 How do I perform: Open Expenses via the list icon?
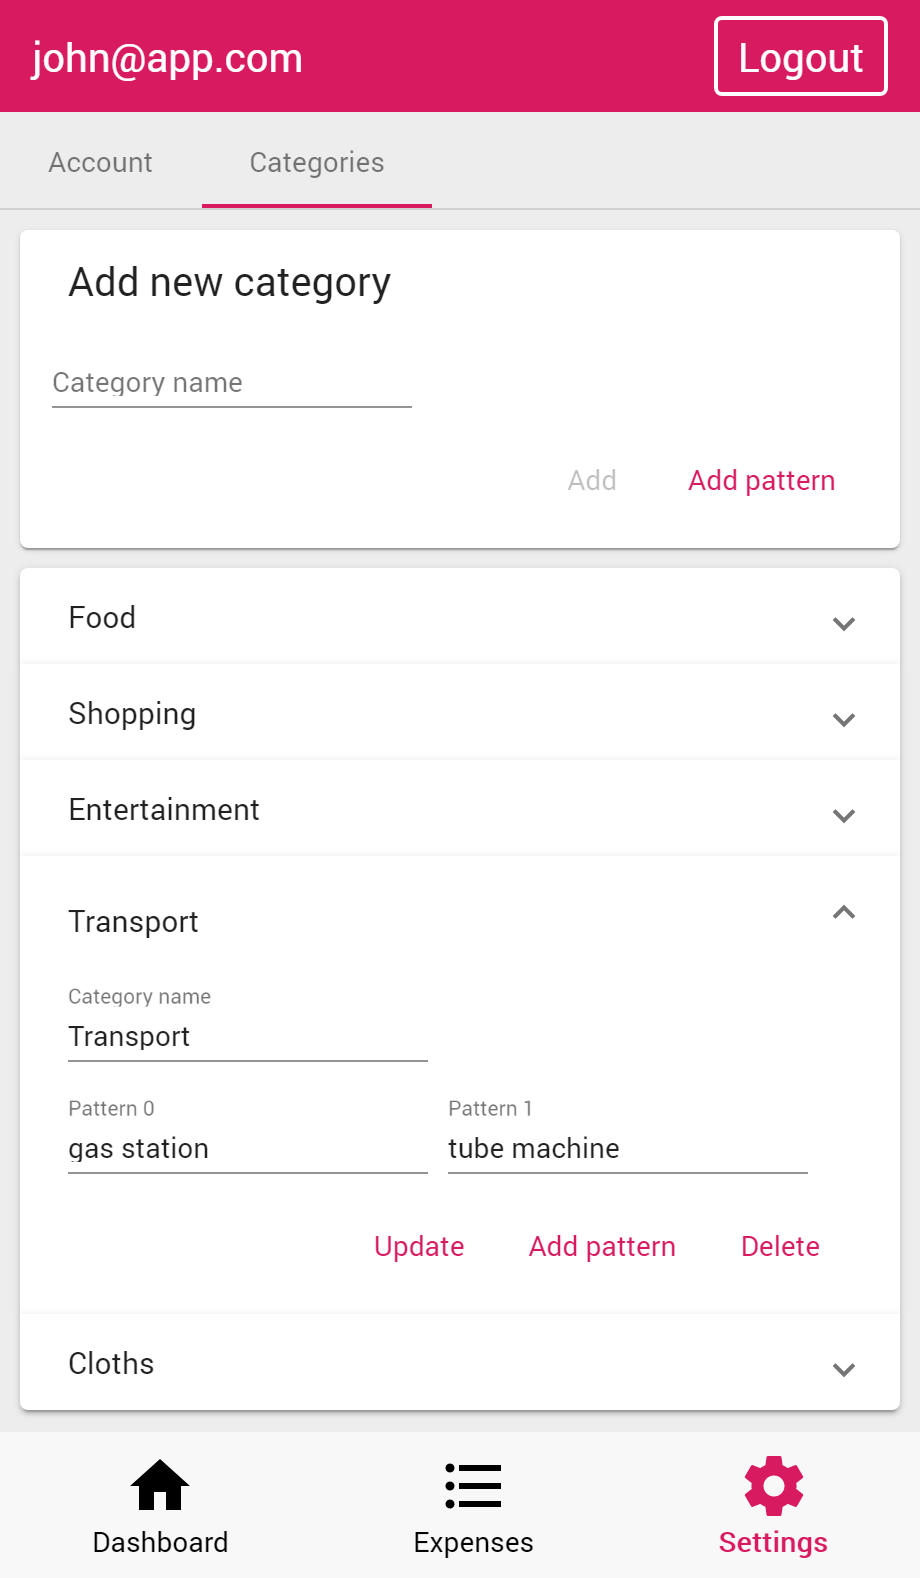pos(473,1485)
